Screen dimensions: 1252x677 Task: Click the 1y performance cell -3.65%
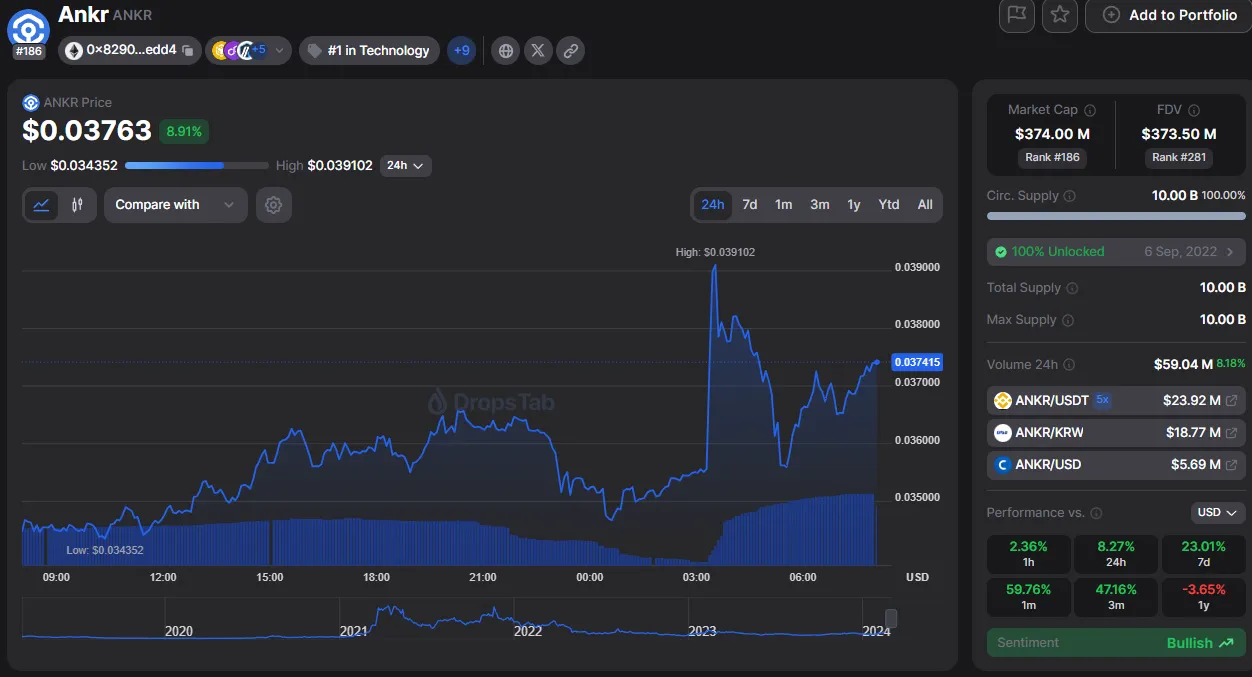pos(1203,597)
